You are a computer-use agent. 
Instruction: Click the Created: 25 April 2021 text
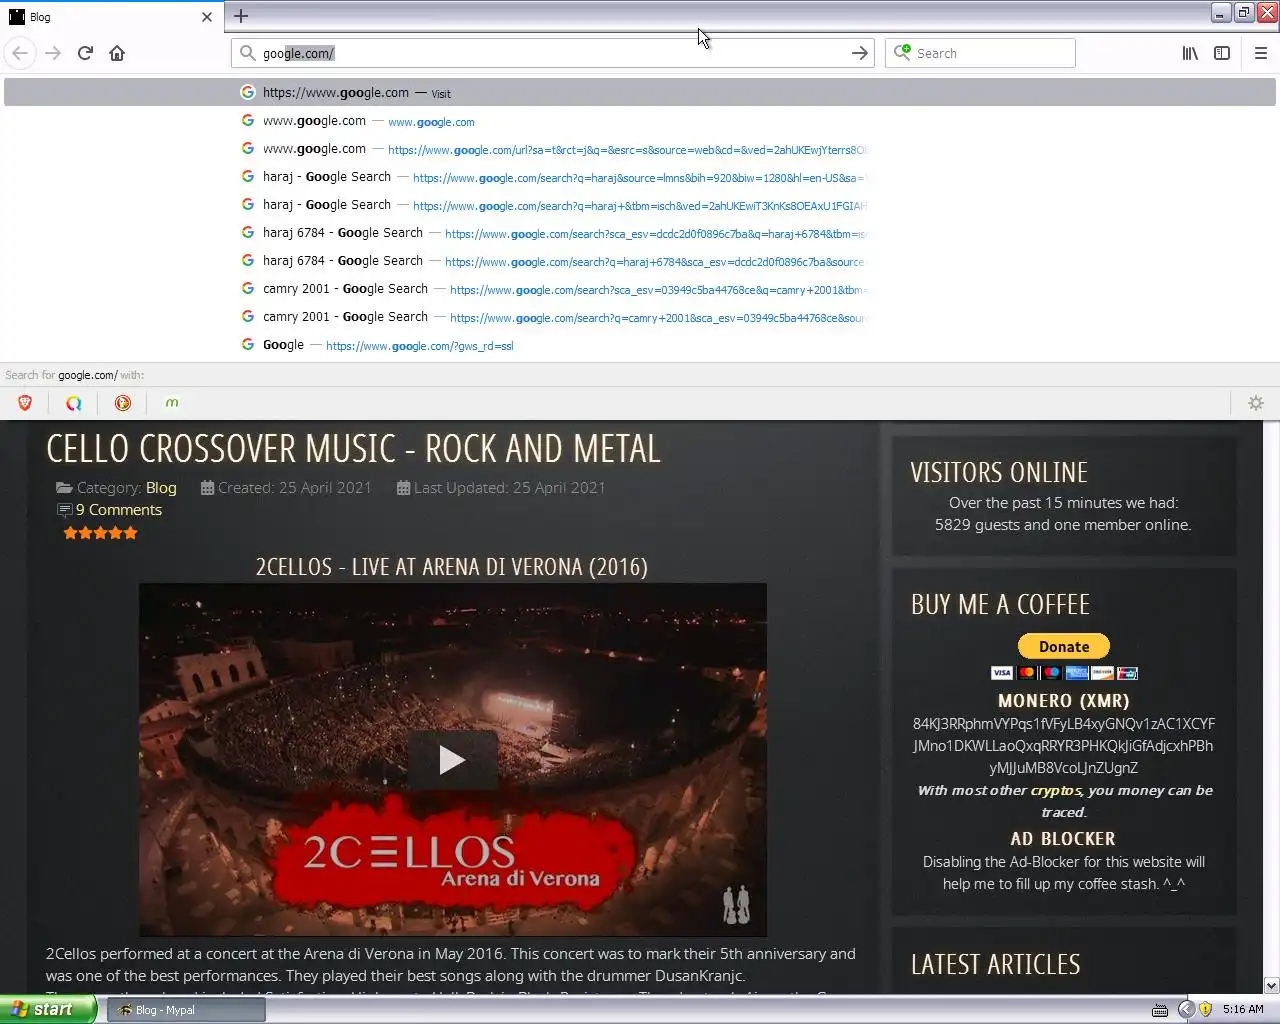(294, 488)
